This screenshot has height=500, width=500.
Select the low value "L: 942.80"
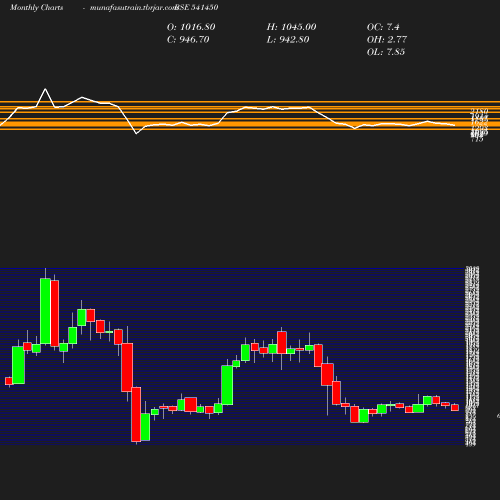(288, 40)
